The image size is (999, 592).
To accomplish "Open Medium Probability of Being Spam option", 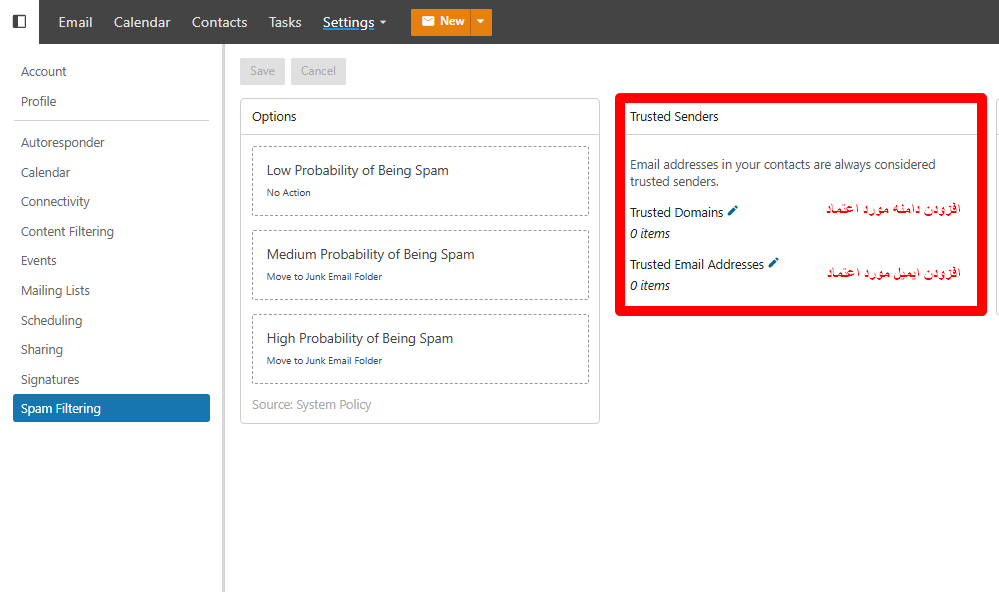I will click(x=419, y=264).
